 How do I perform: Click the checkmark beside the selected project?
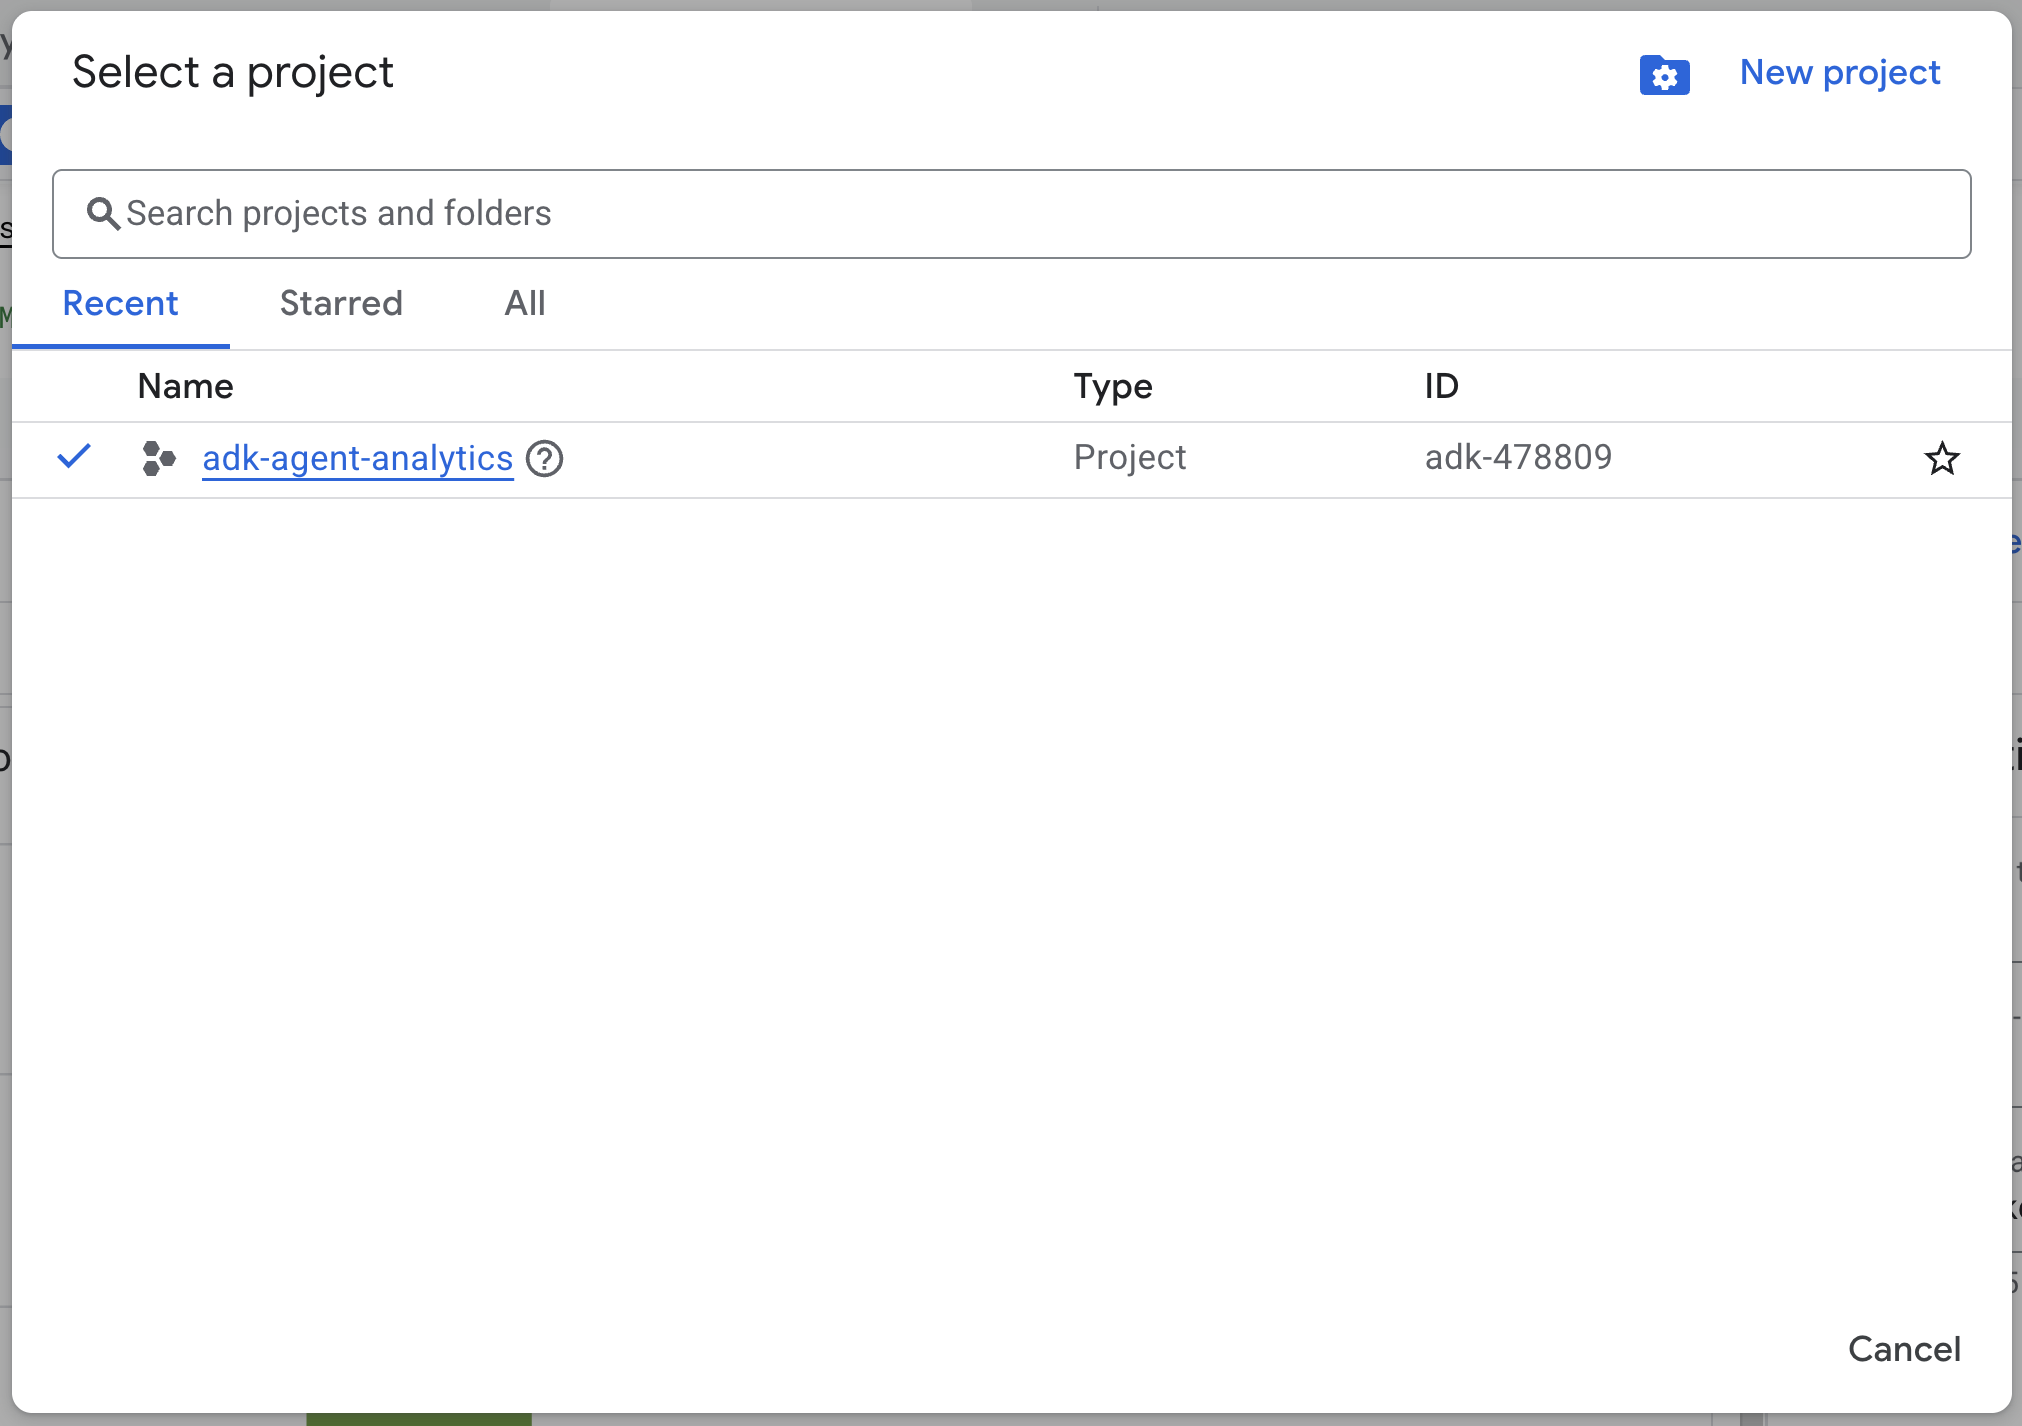tap(74, 457)
